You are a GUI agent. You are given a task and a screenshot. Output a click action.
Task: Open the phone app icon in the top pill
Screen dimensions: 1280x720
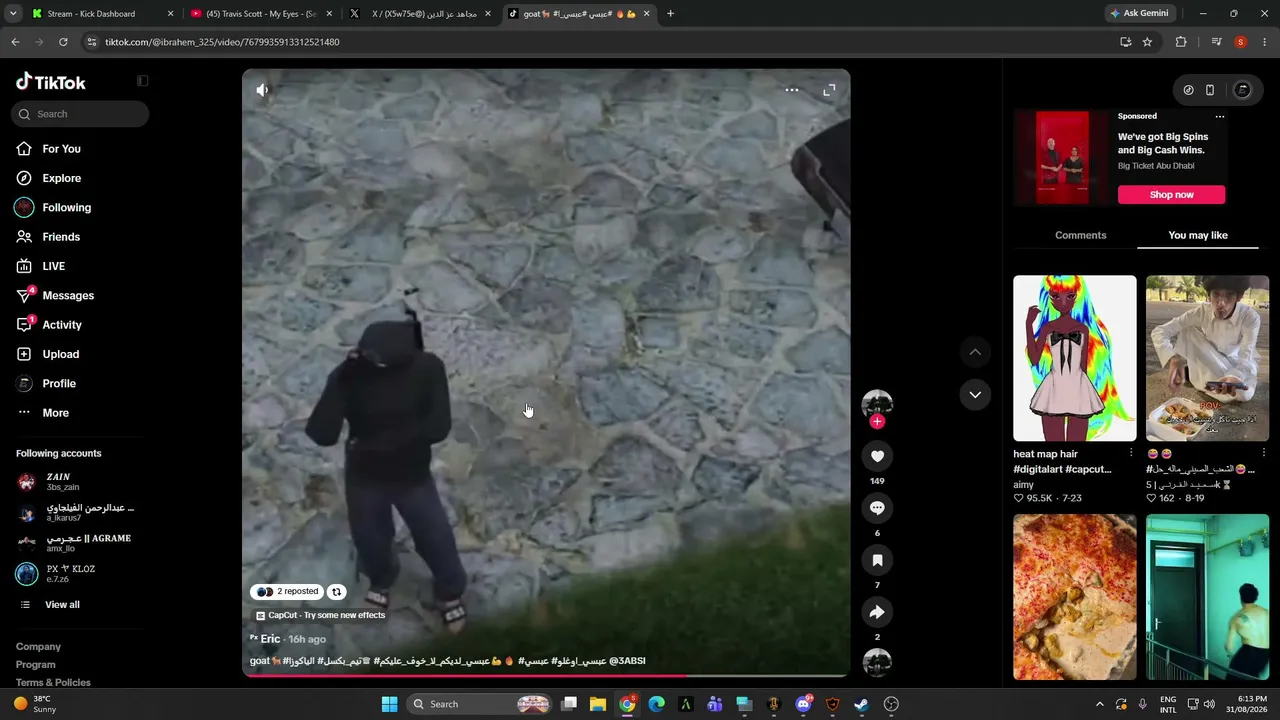(1210, 90)
